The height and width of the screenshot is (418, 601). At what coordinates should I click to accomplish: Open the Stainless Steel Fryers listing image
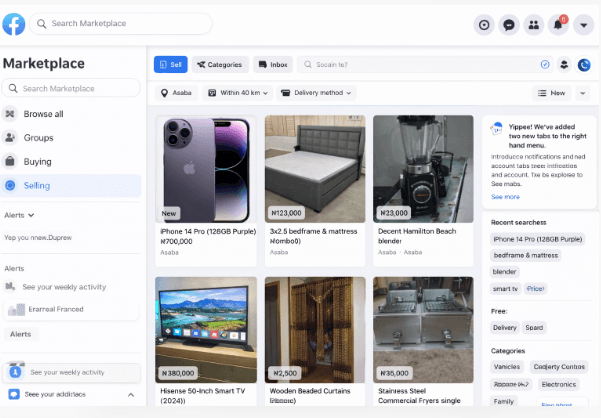(x=423, y=330)
